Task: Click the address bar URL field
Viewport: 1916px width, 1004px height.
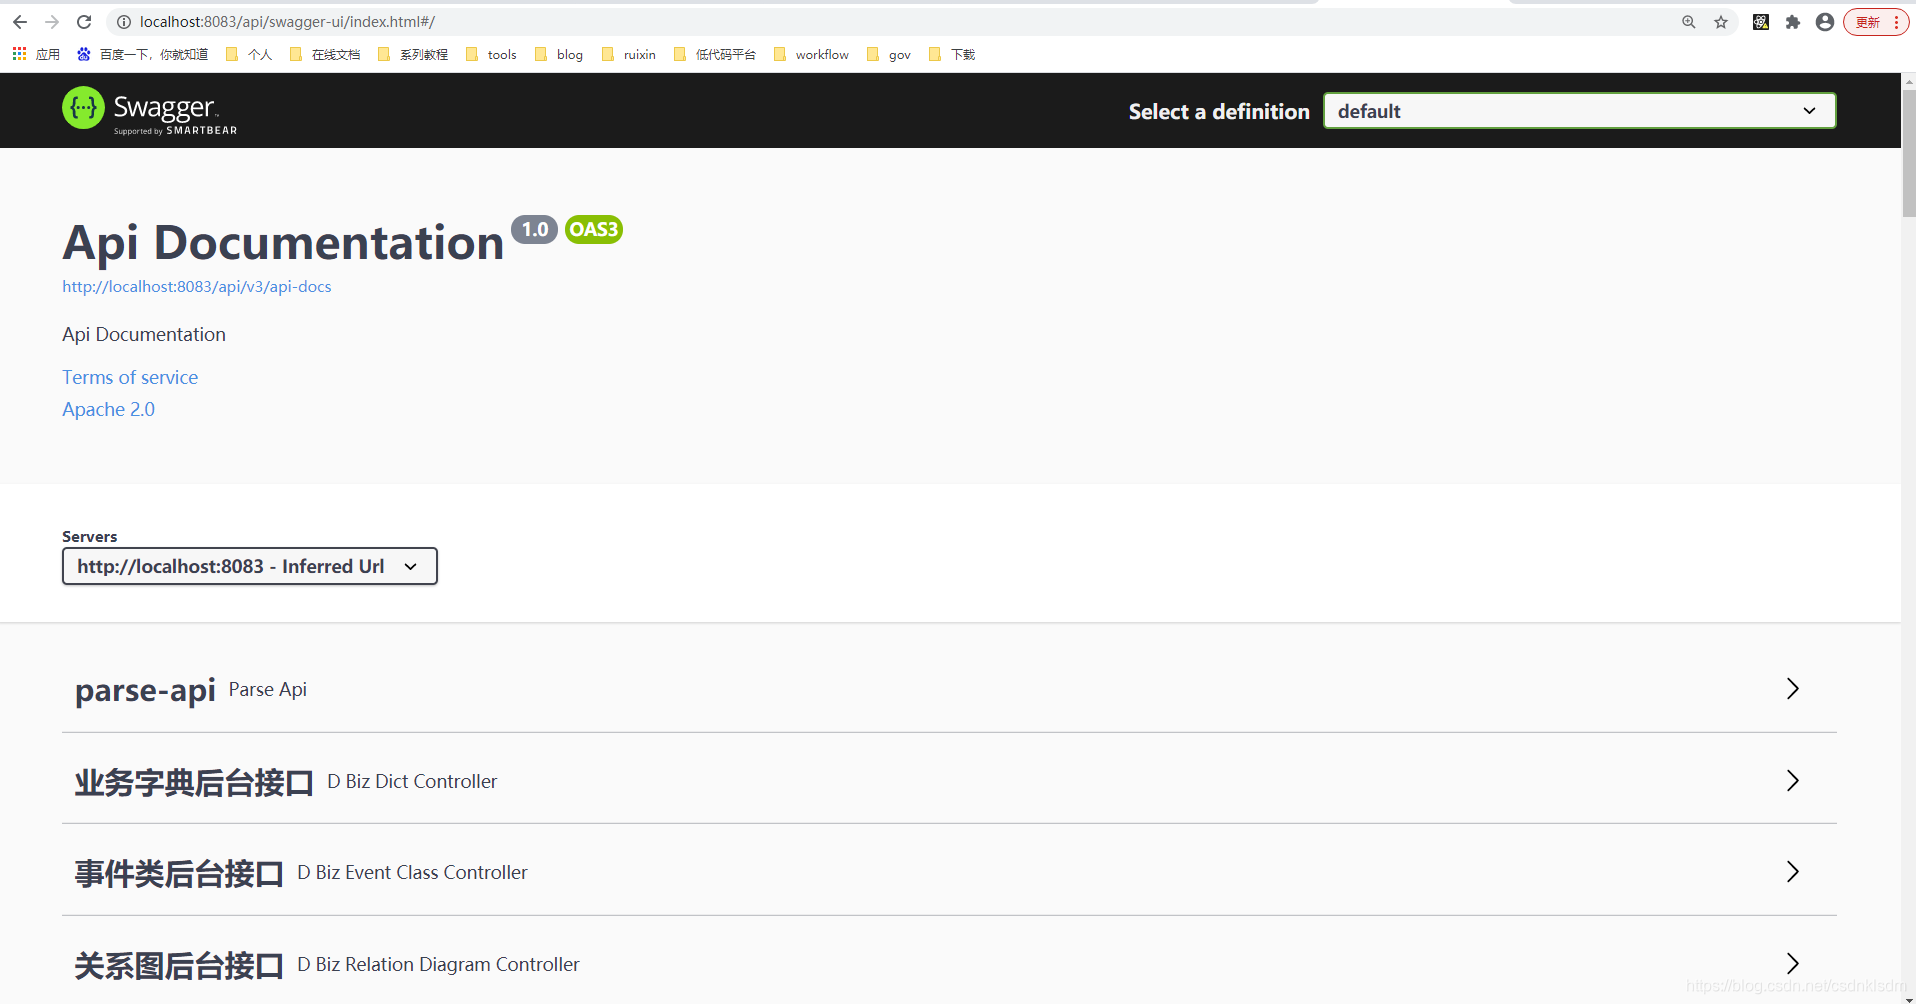Action: click(x=900, y=22)
